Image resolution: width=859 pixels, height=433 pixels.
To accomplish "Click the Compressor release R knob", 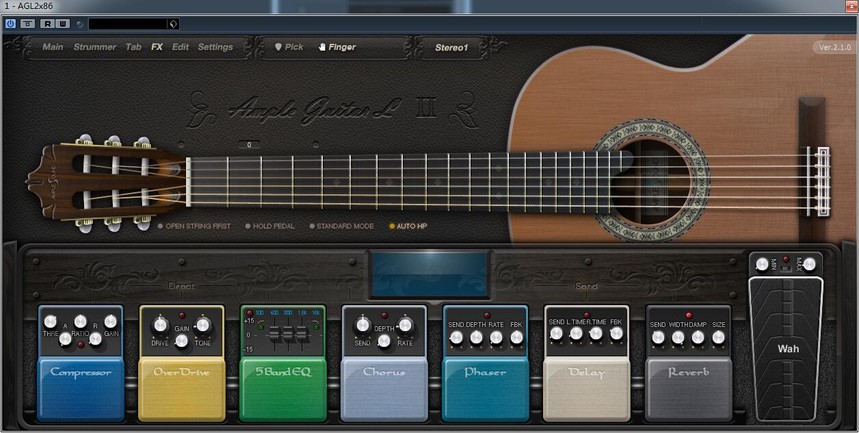I will 95,339.
